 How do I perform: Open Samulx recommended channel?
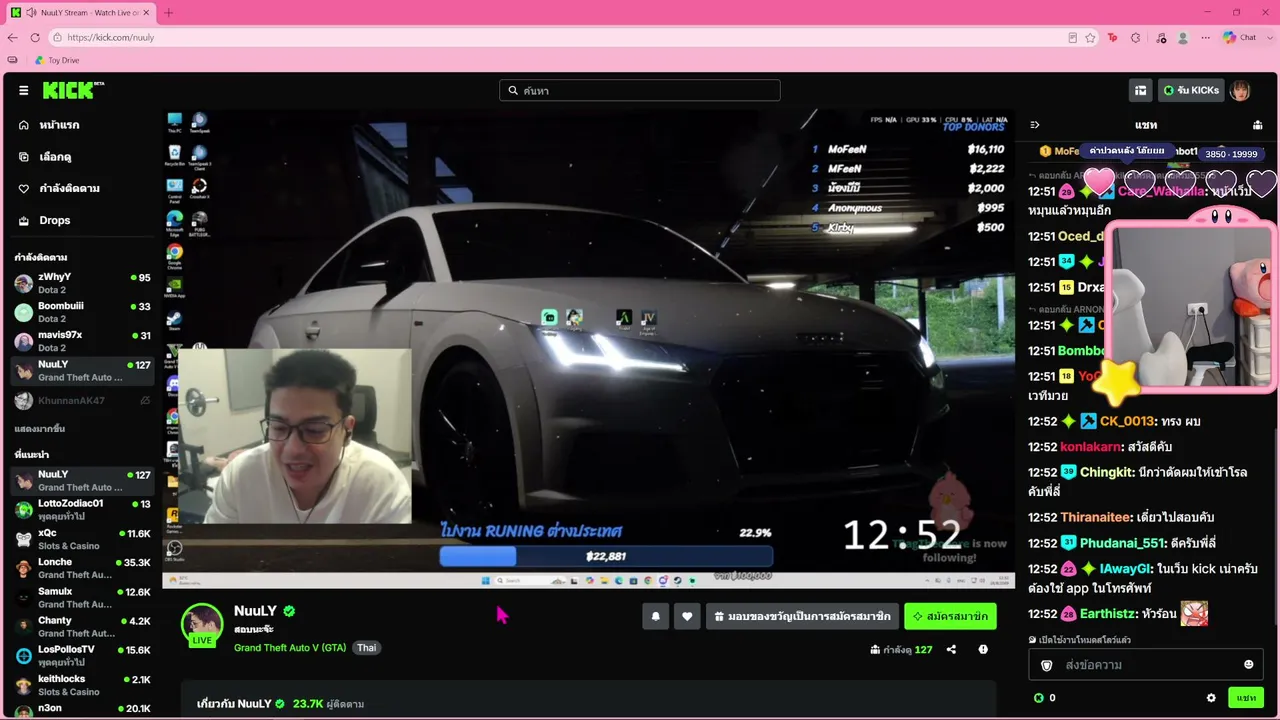coord(82,597)
